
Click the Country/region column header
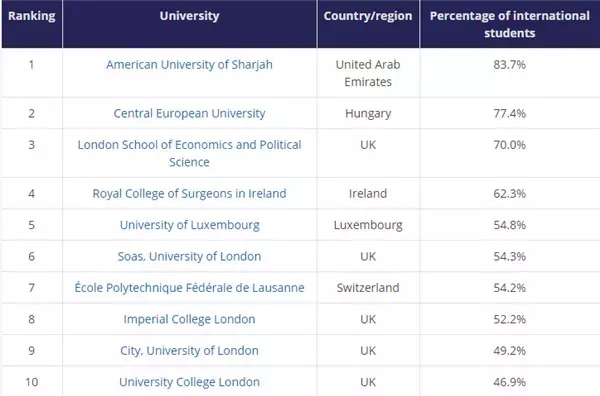pos(368,16)
